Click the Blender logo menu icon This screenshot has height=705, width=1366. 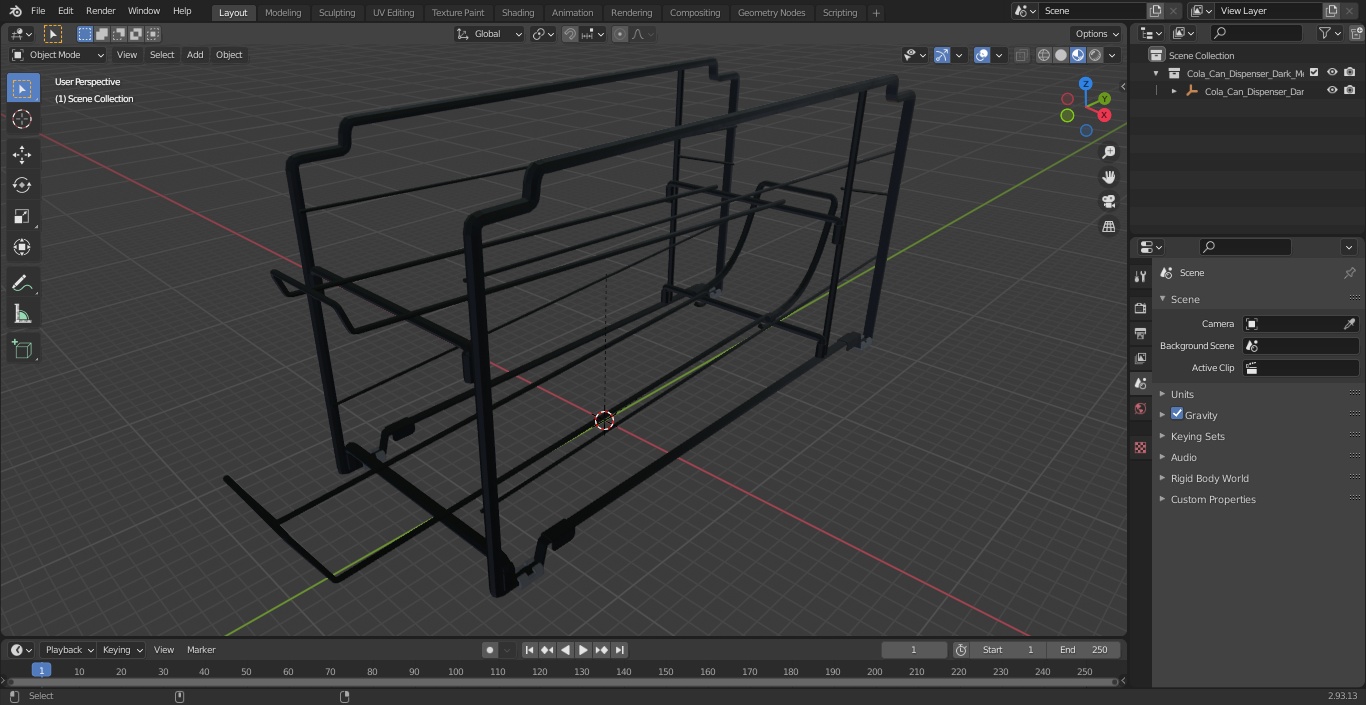(15, 11)
